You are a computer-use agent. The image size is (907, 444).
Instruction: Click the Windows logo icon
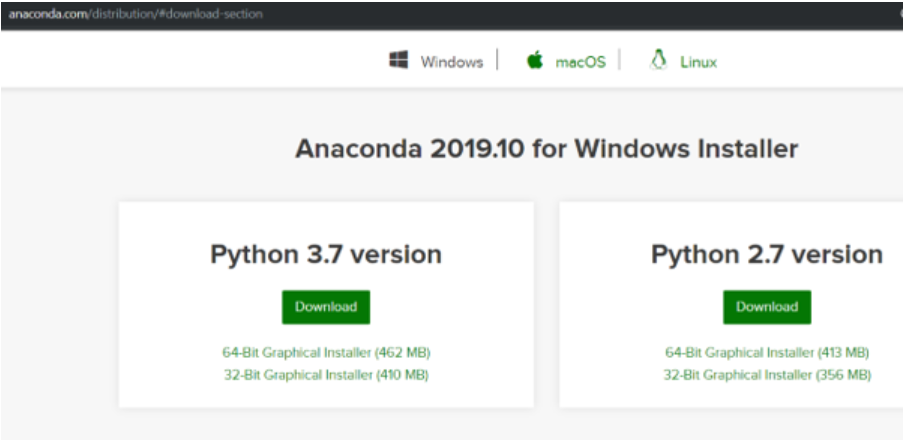pyautogui.click(x=399, y=60)
